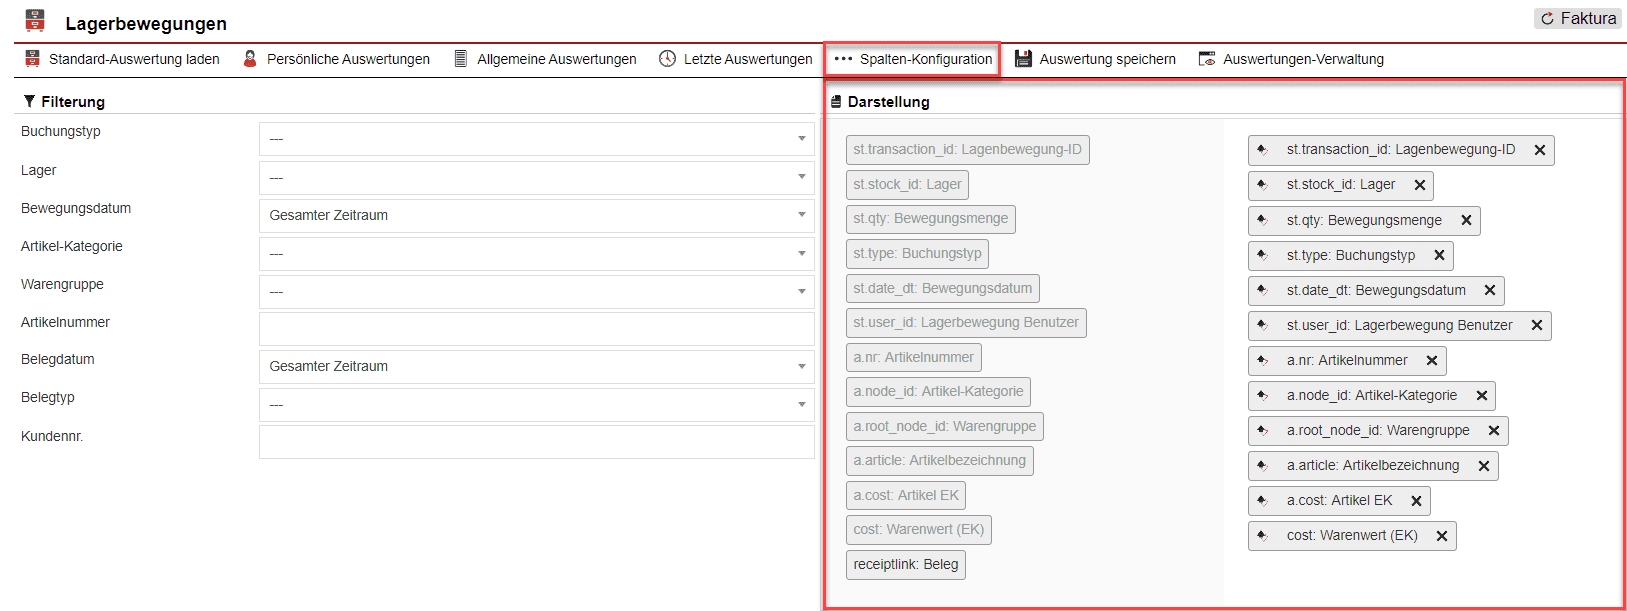Open Persönliche Auswertungen
This screenshot has width=1627, height=611.
[336, 59]
